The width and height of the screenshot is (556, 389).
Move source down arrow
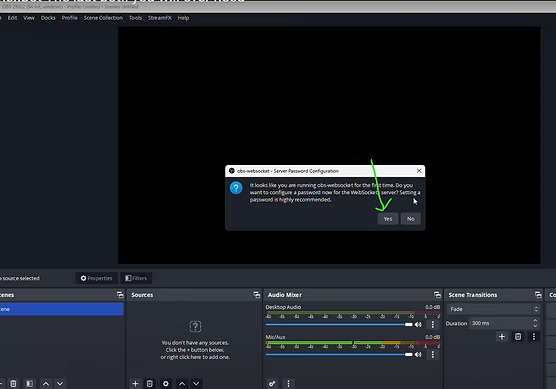tap(196, 384)
